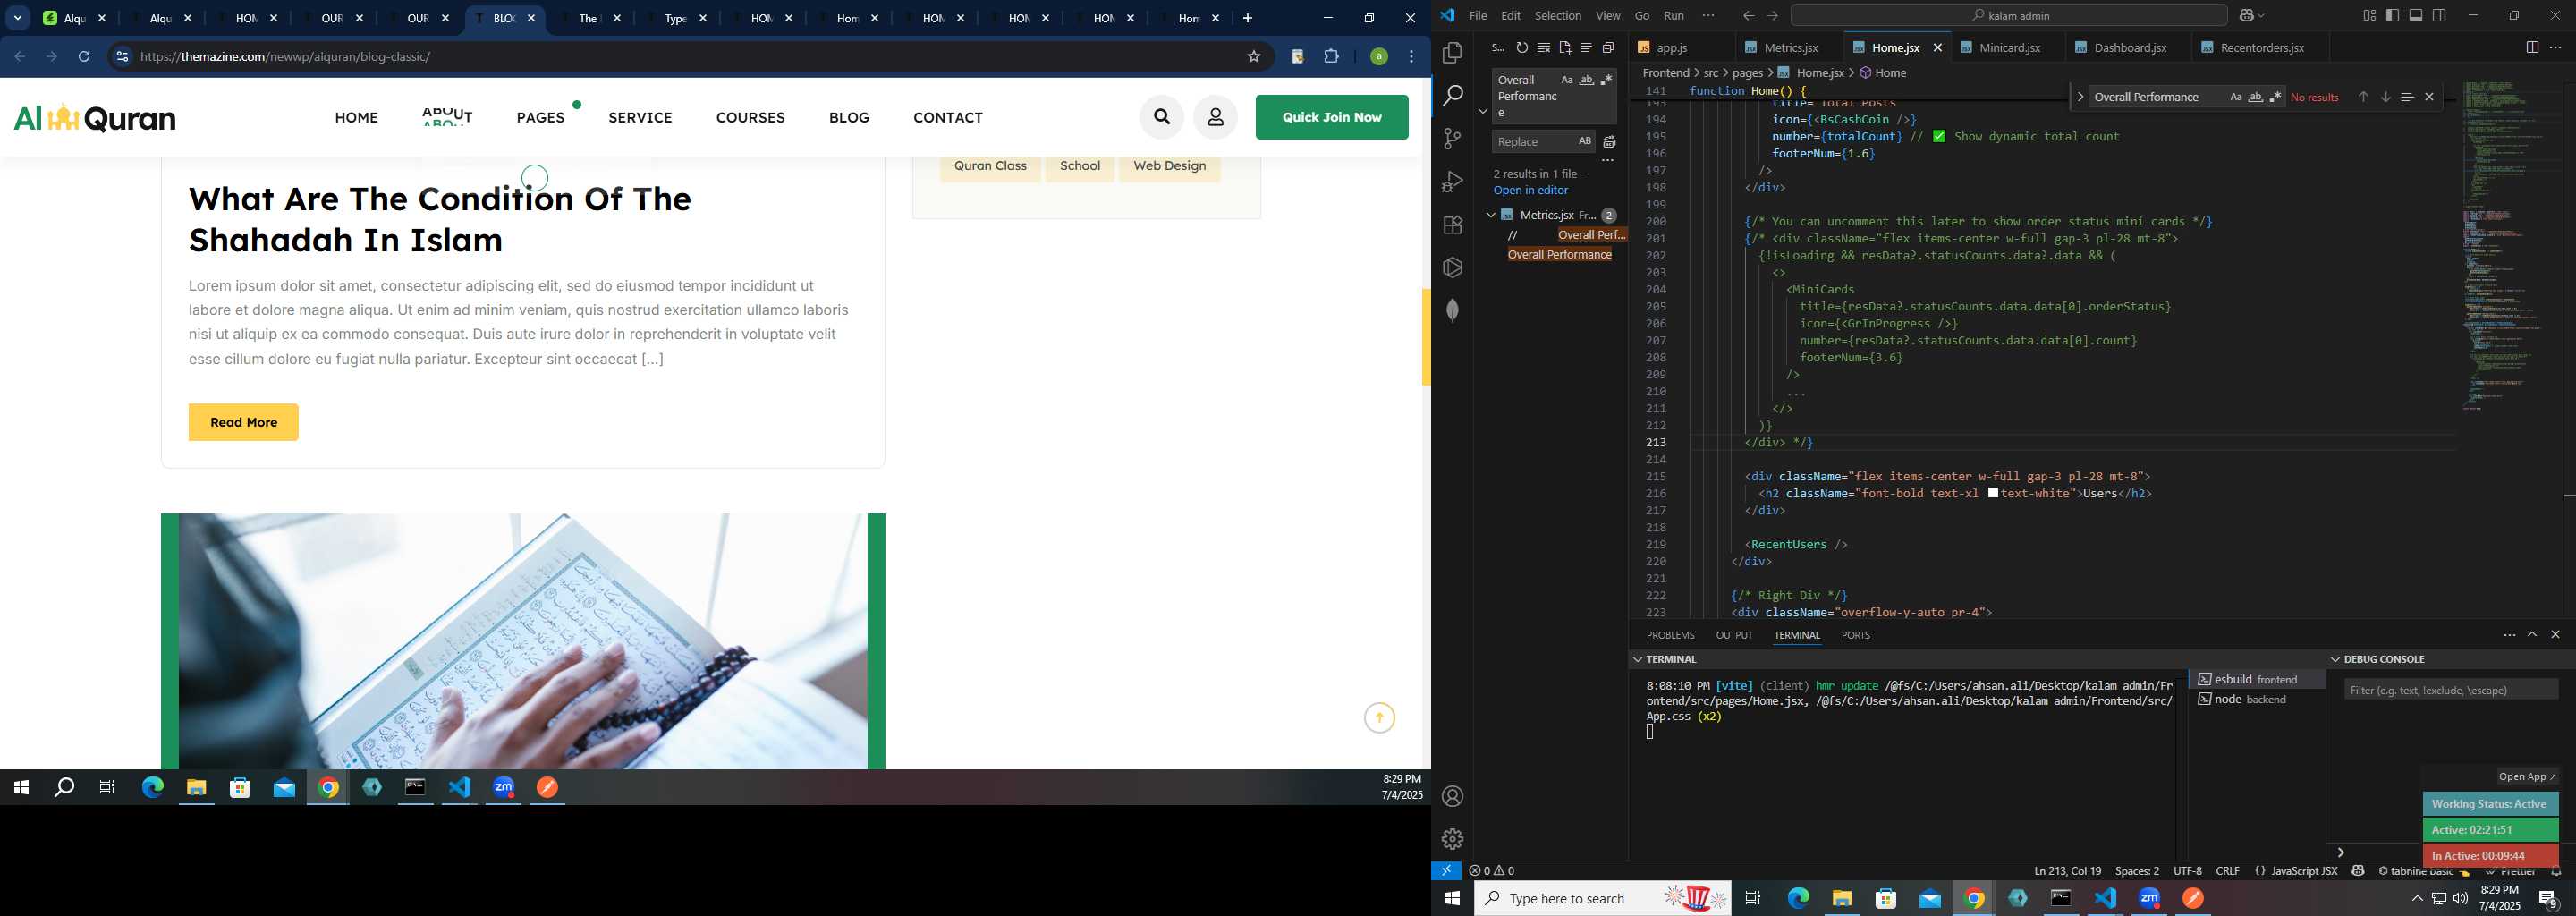
Task: Open Chrome extensions puzzle icon
Action: pyautogui.click(x=1331, y=57)
